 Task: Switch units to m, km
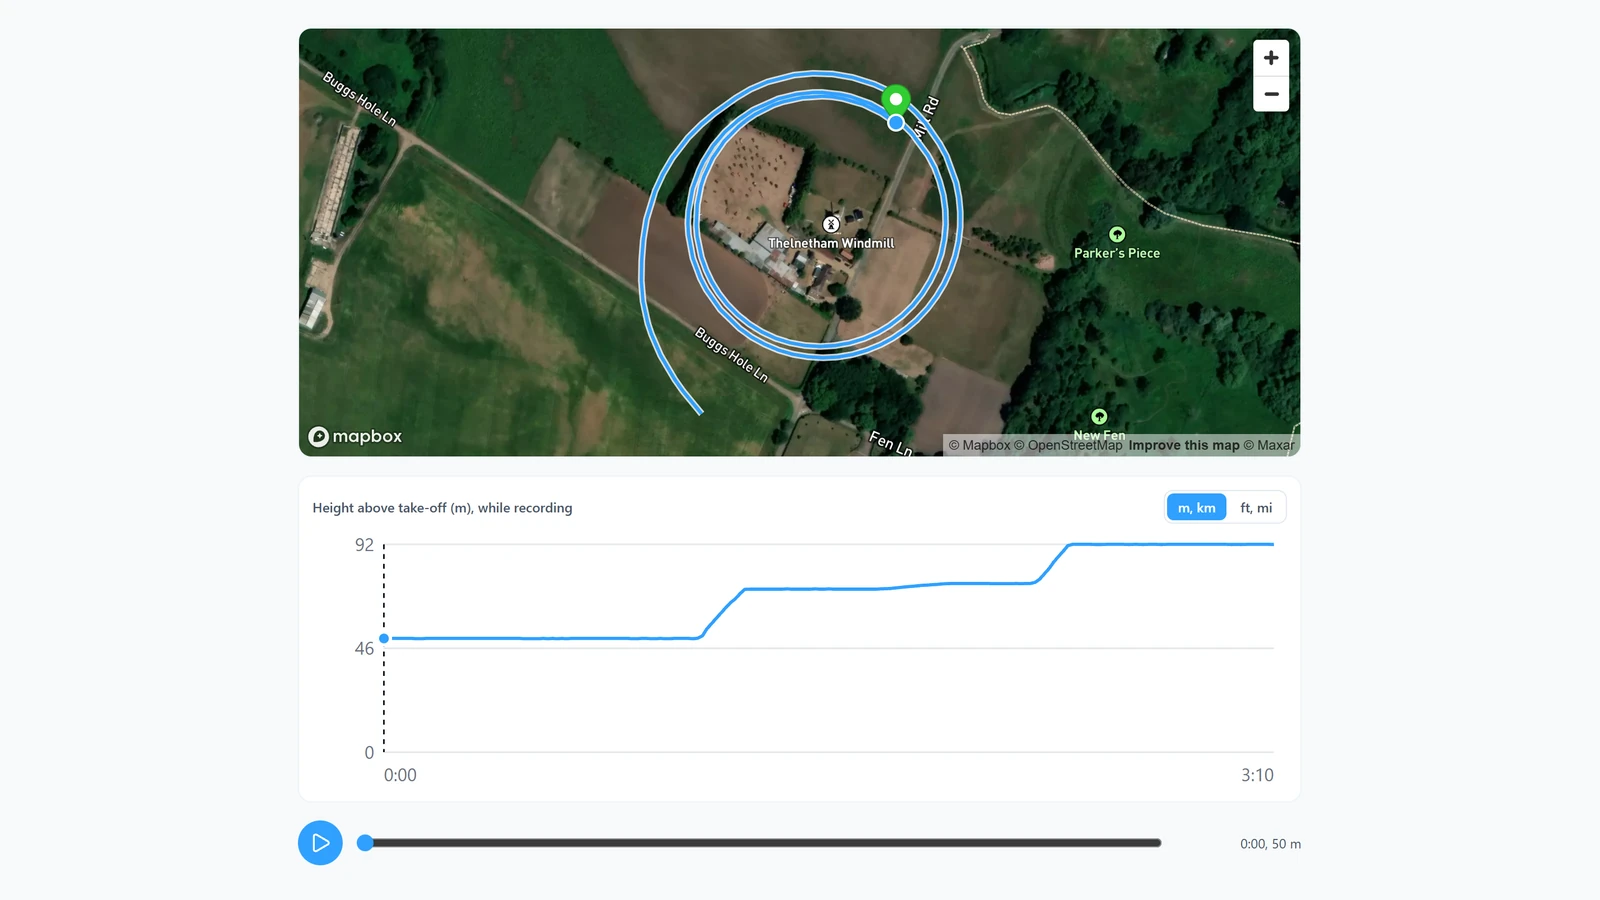point(1196,508)
